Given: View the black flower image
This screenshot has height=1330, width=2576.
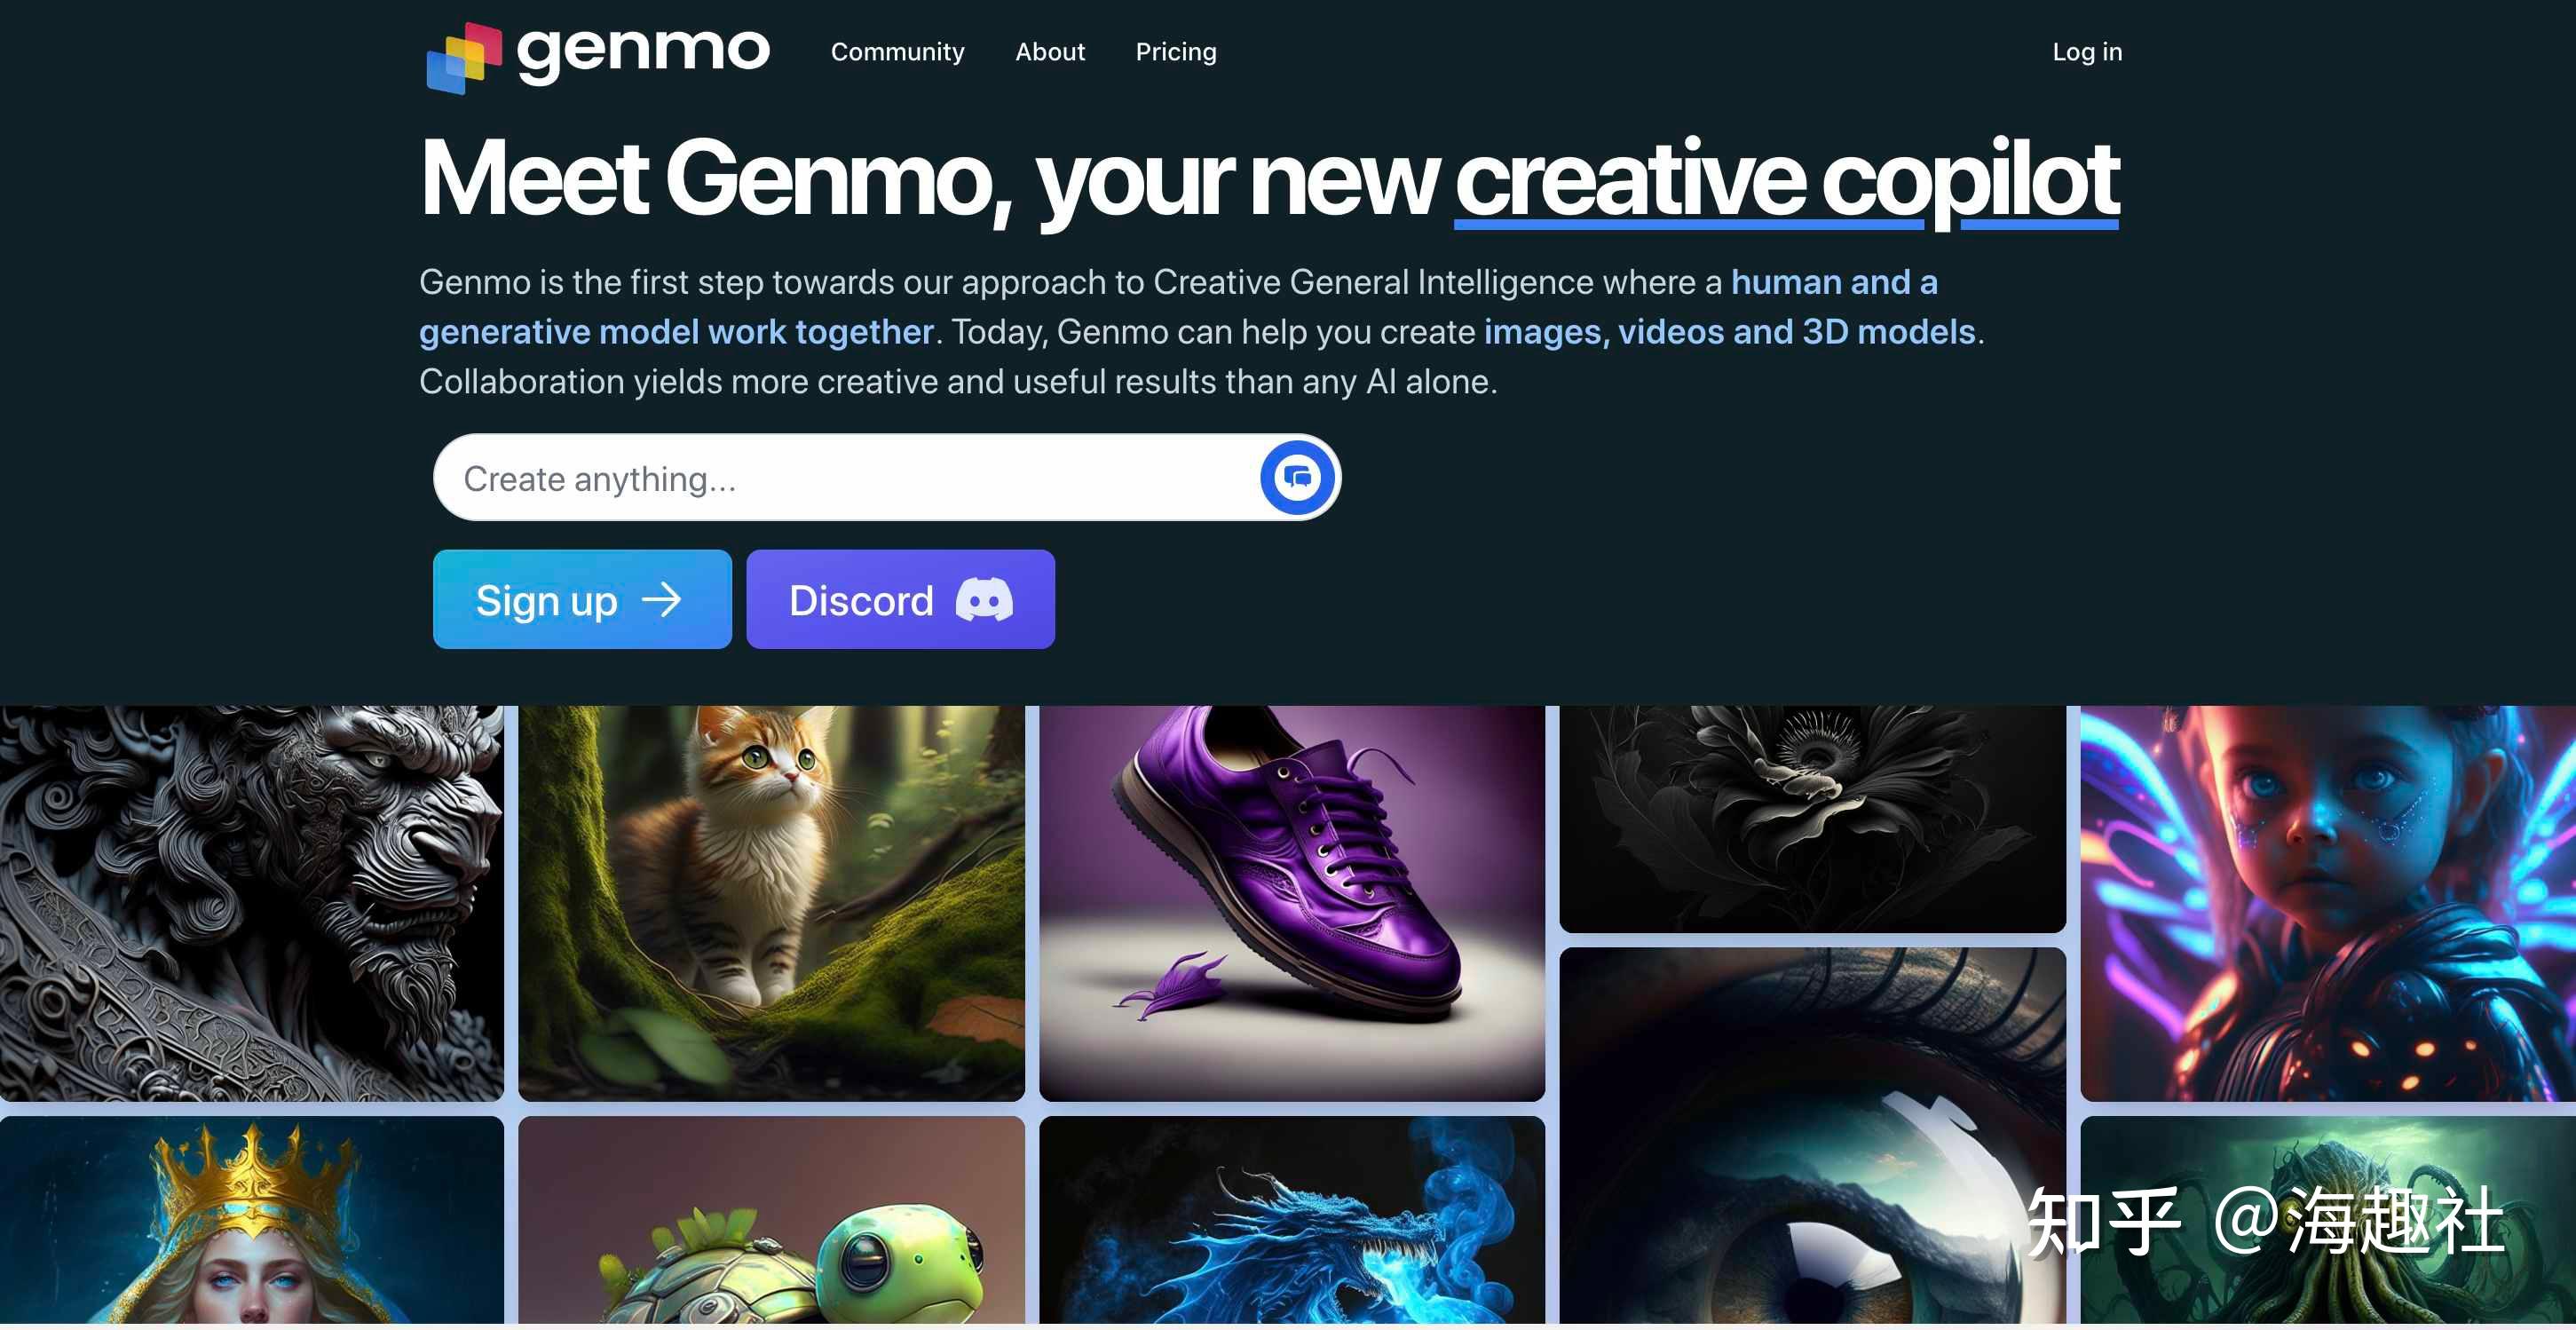Looking at the screenshot, I should [1812, 819].
